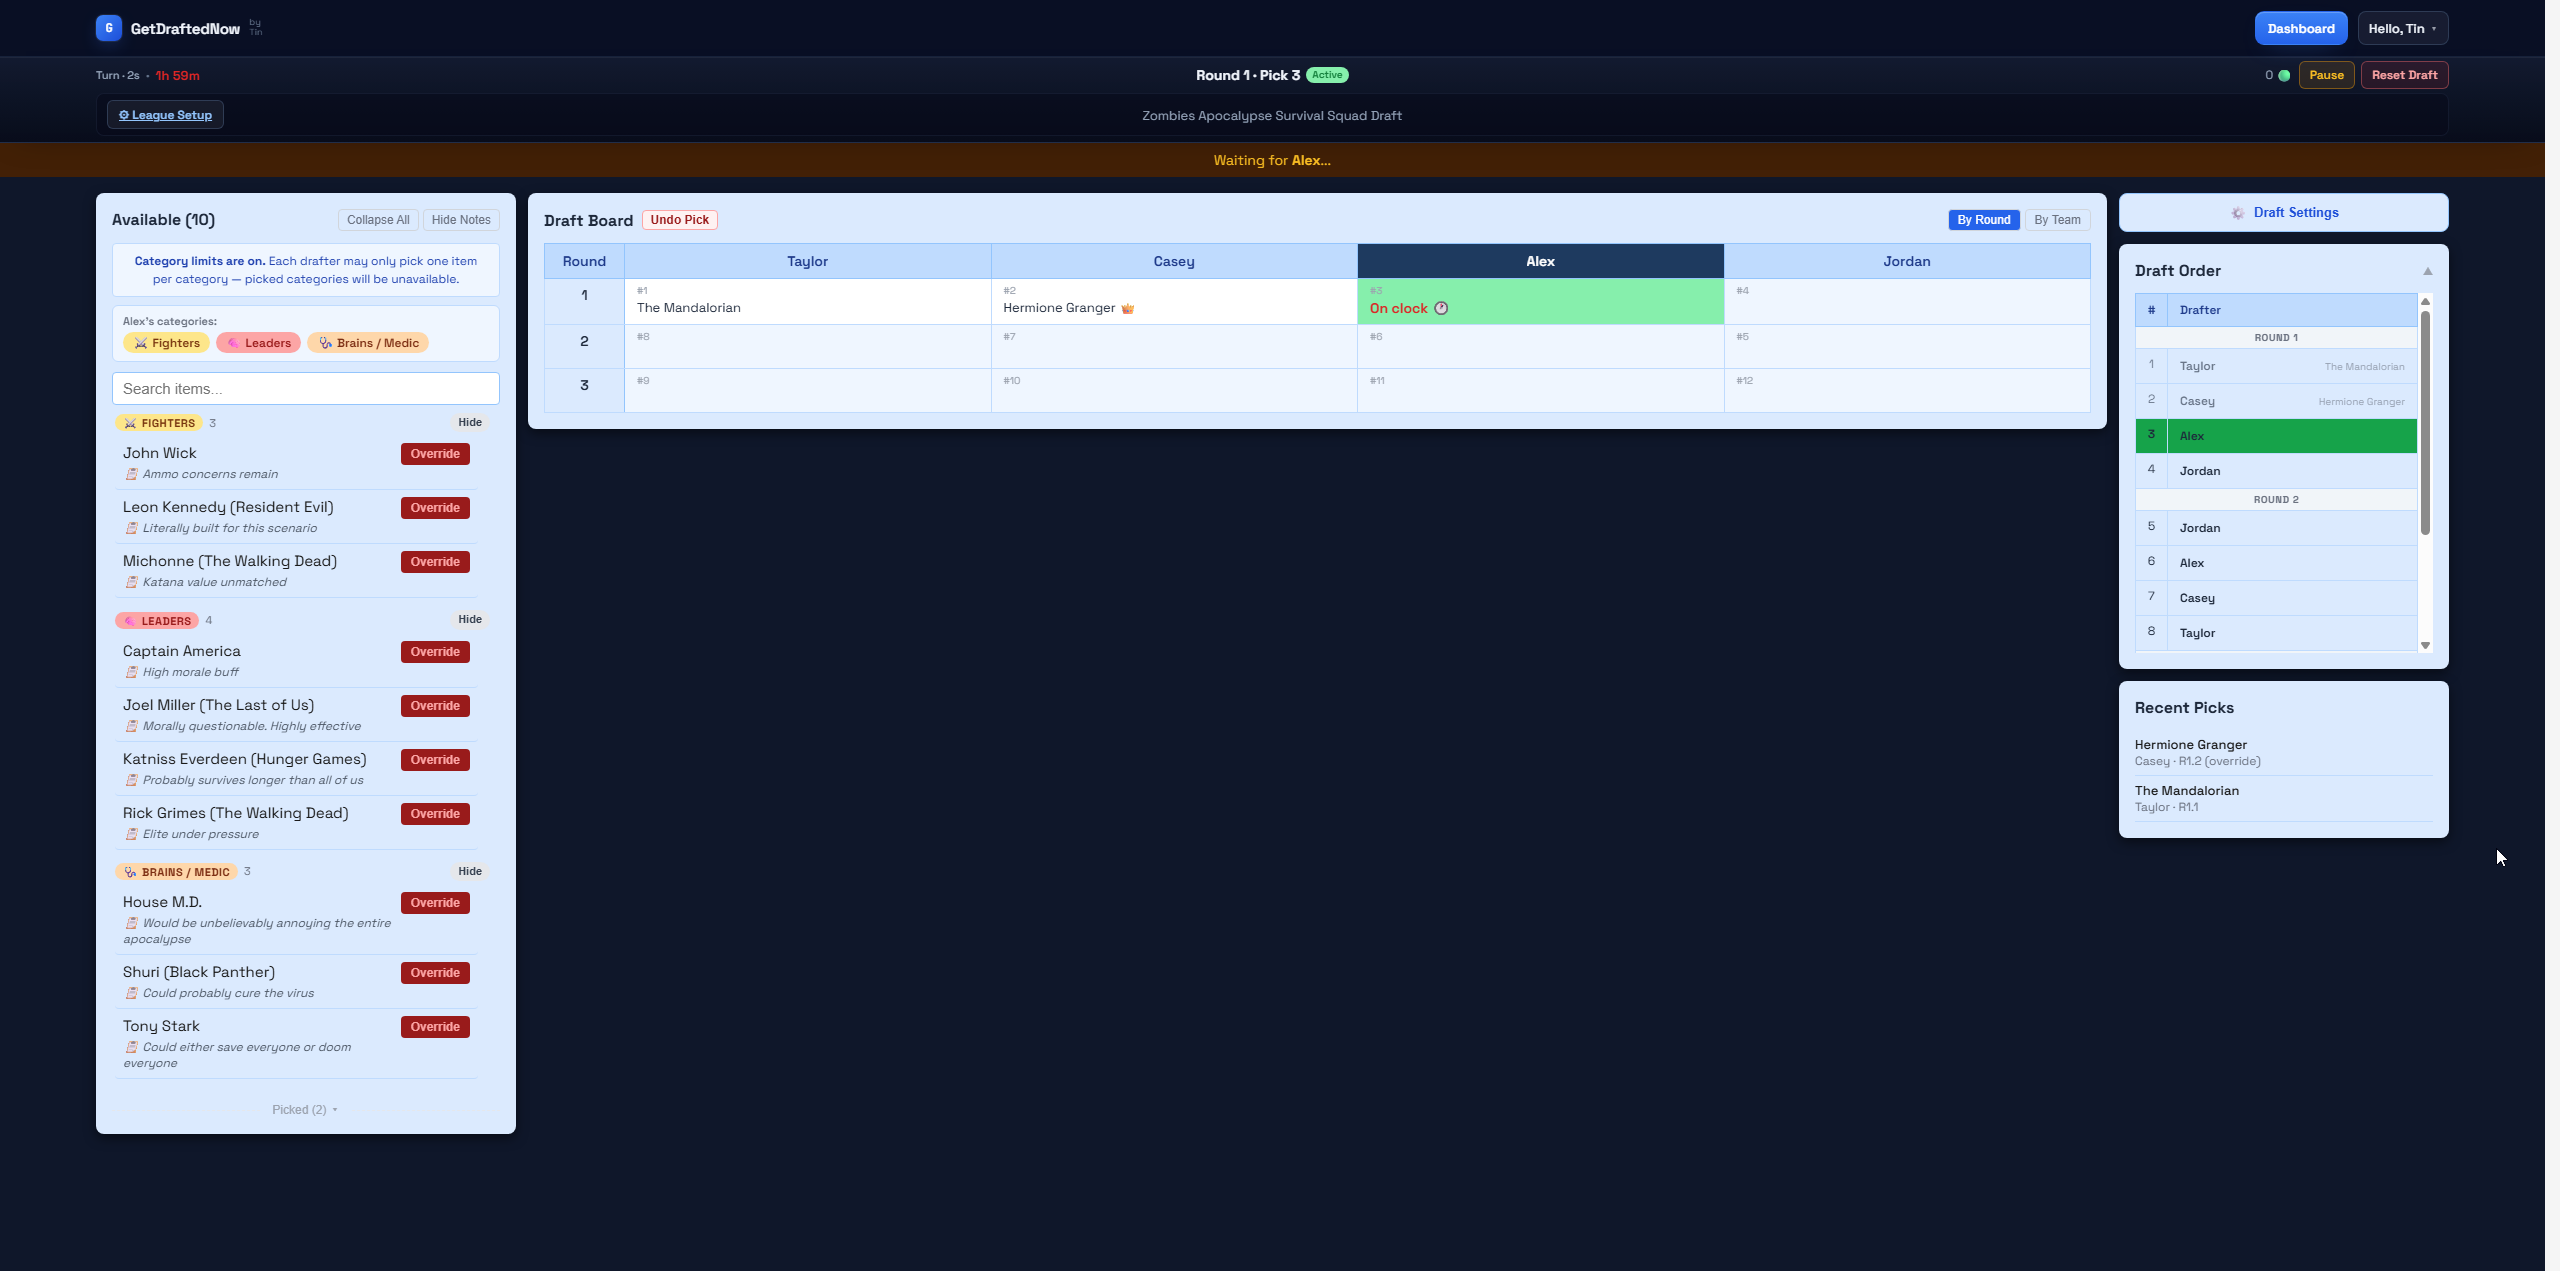Override pick with Rick Grimes

(435, 814)
